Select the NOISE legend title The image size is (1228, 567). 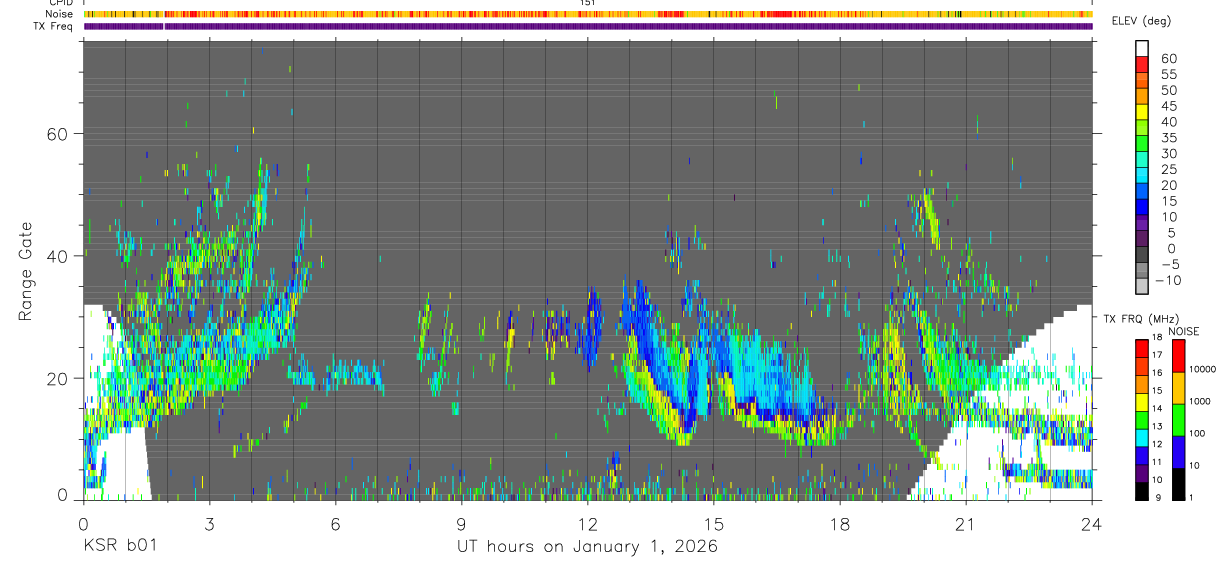1183,331
